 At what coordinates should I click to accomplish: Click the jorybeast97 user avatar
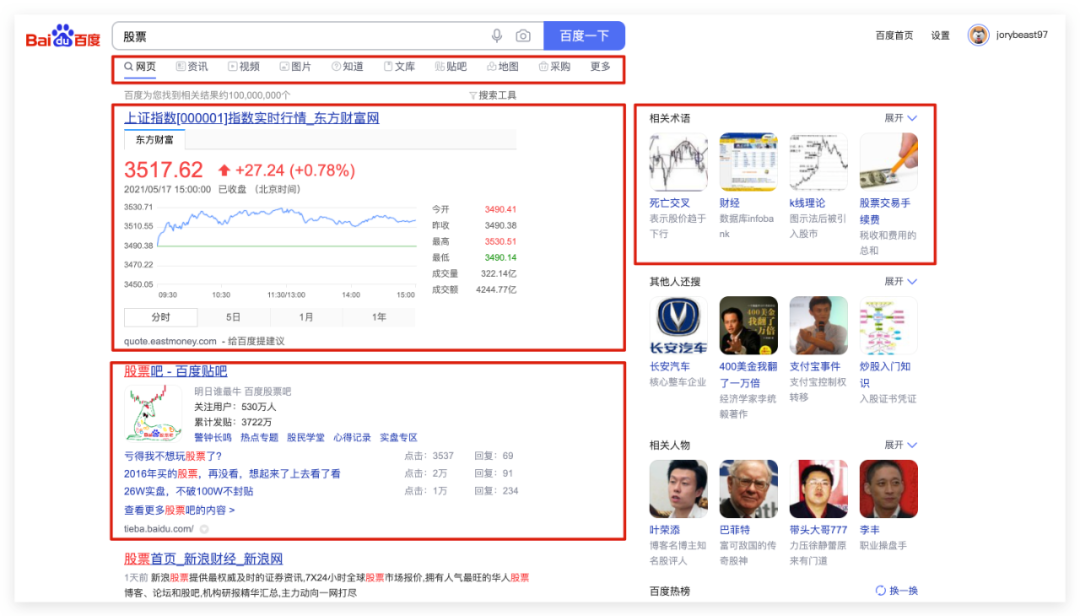tap(978, 34)
